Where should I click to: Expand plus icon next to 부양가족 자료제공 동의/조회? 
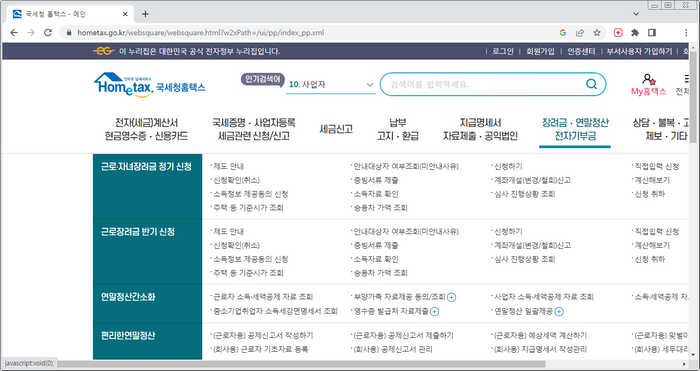[x=451, y=297]
